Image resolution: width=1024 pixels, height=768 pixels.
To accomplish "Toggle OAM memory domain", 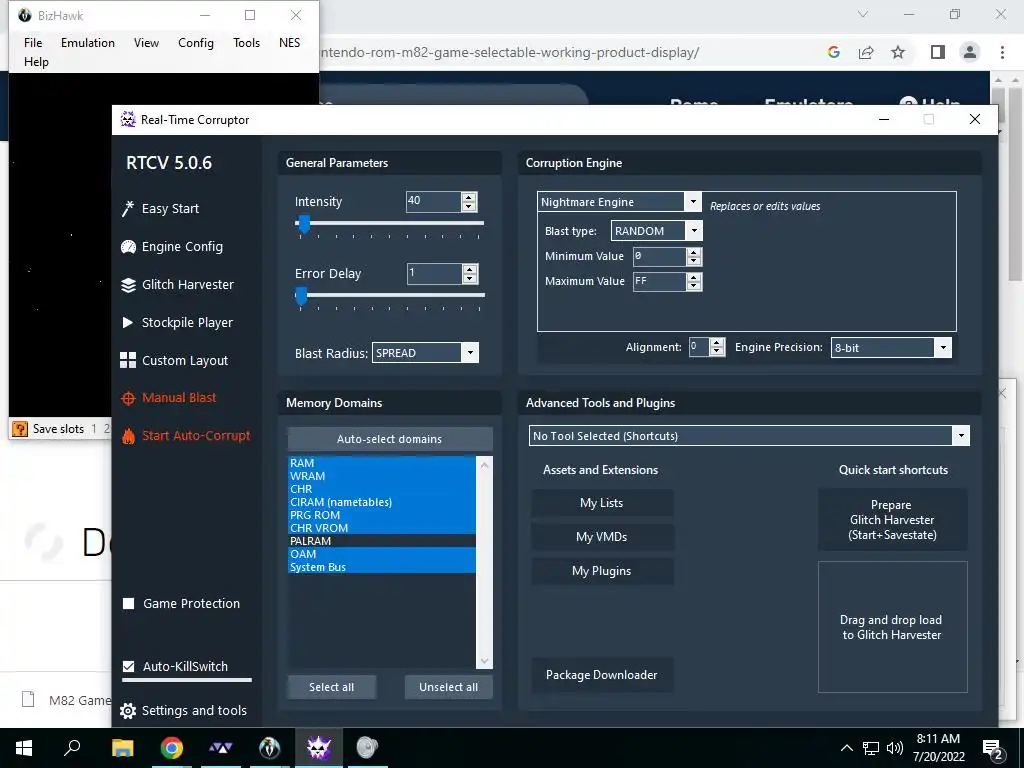I will click(381, 554).
